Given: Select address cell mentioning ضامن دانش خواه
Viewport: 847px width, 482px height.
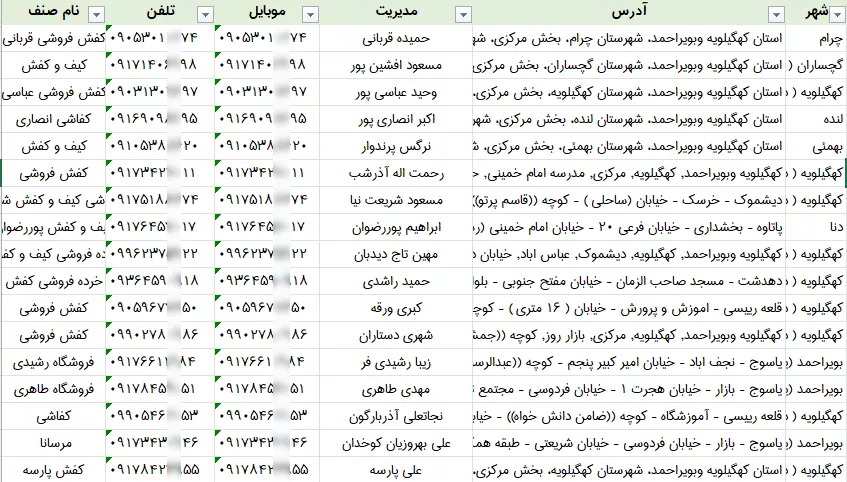Looking at the screenshot, I should (x=629, y=416).
